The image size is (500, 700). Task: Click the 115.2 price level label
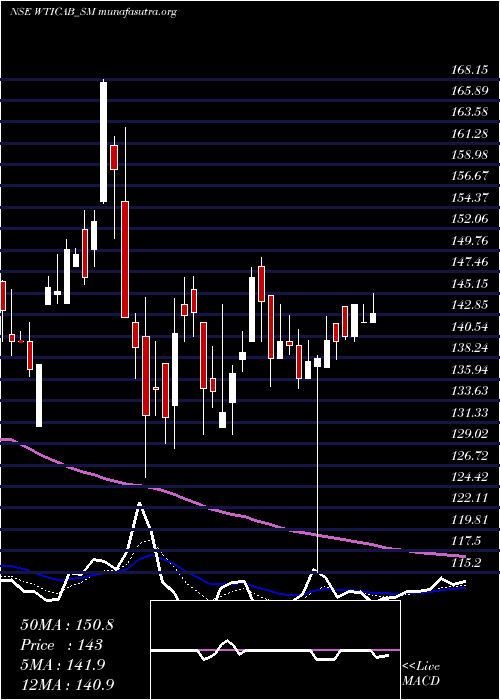[x=466, y=562]
